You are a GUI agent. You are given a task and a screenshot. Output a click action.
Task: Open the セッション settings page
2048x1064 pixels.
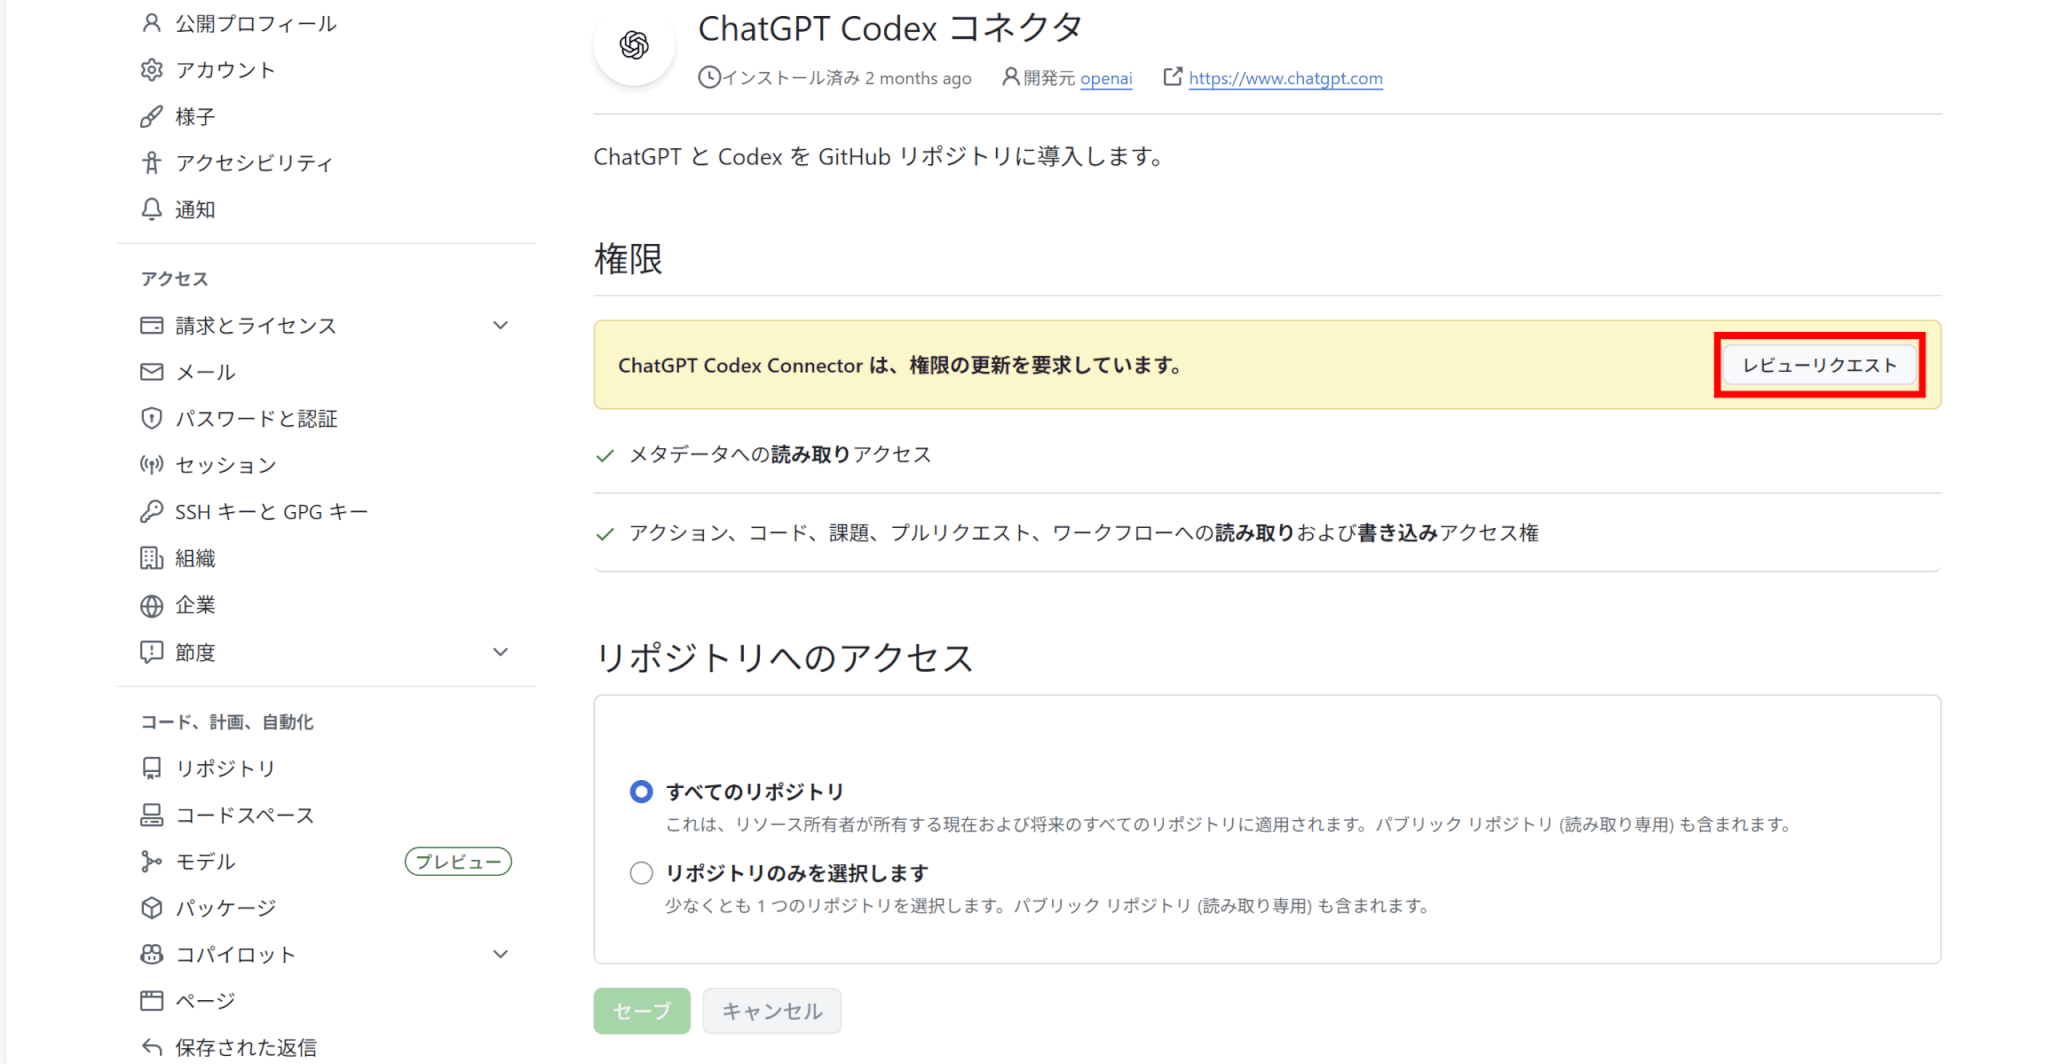click(225, 465)
